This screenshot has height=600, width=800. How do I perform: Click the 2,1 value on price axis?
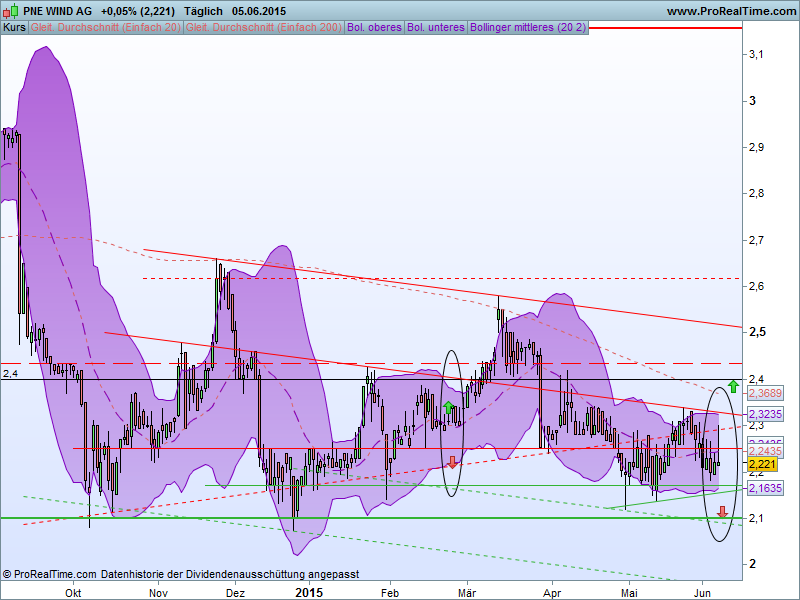point(756,518)
